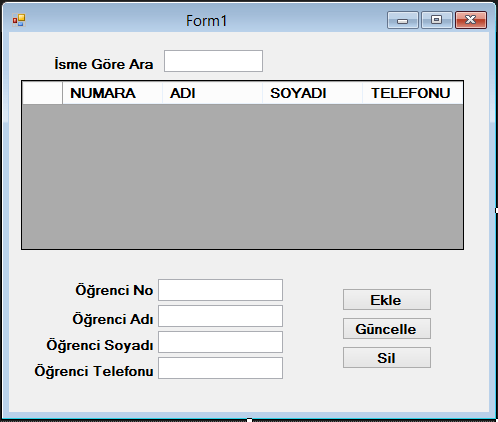Click the İsme Göre Ara search box

(213, 61)
